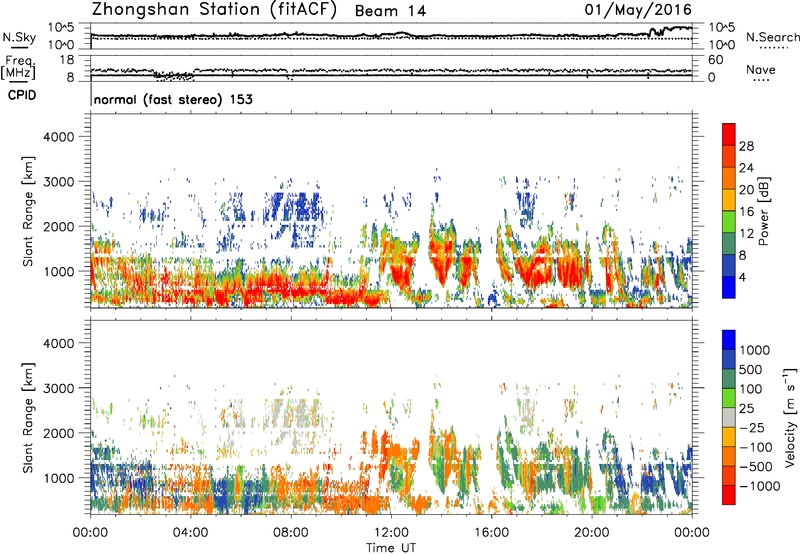Pick the red bottom segment of the velocity color bar

pyautogui.click(x=729, y=495)
